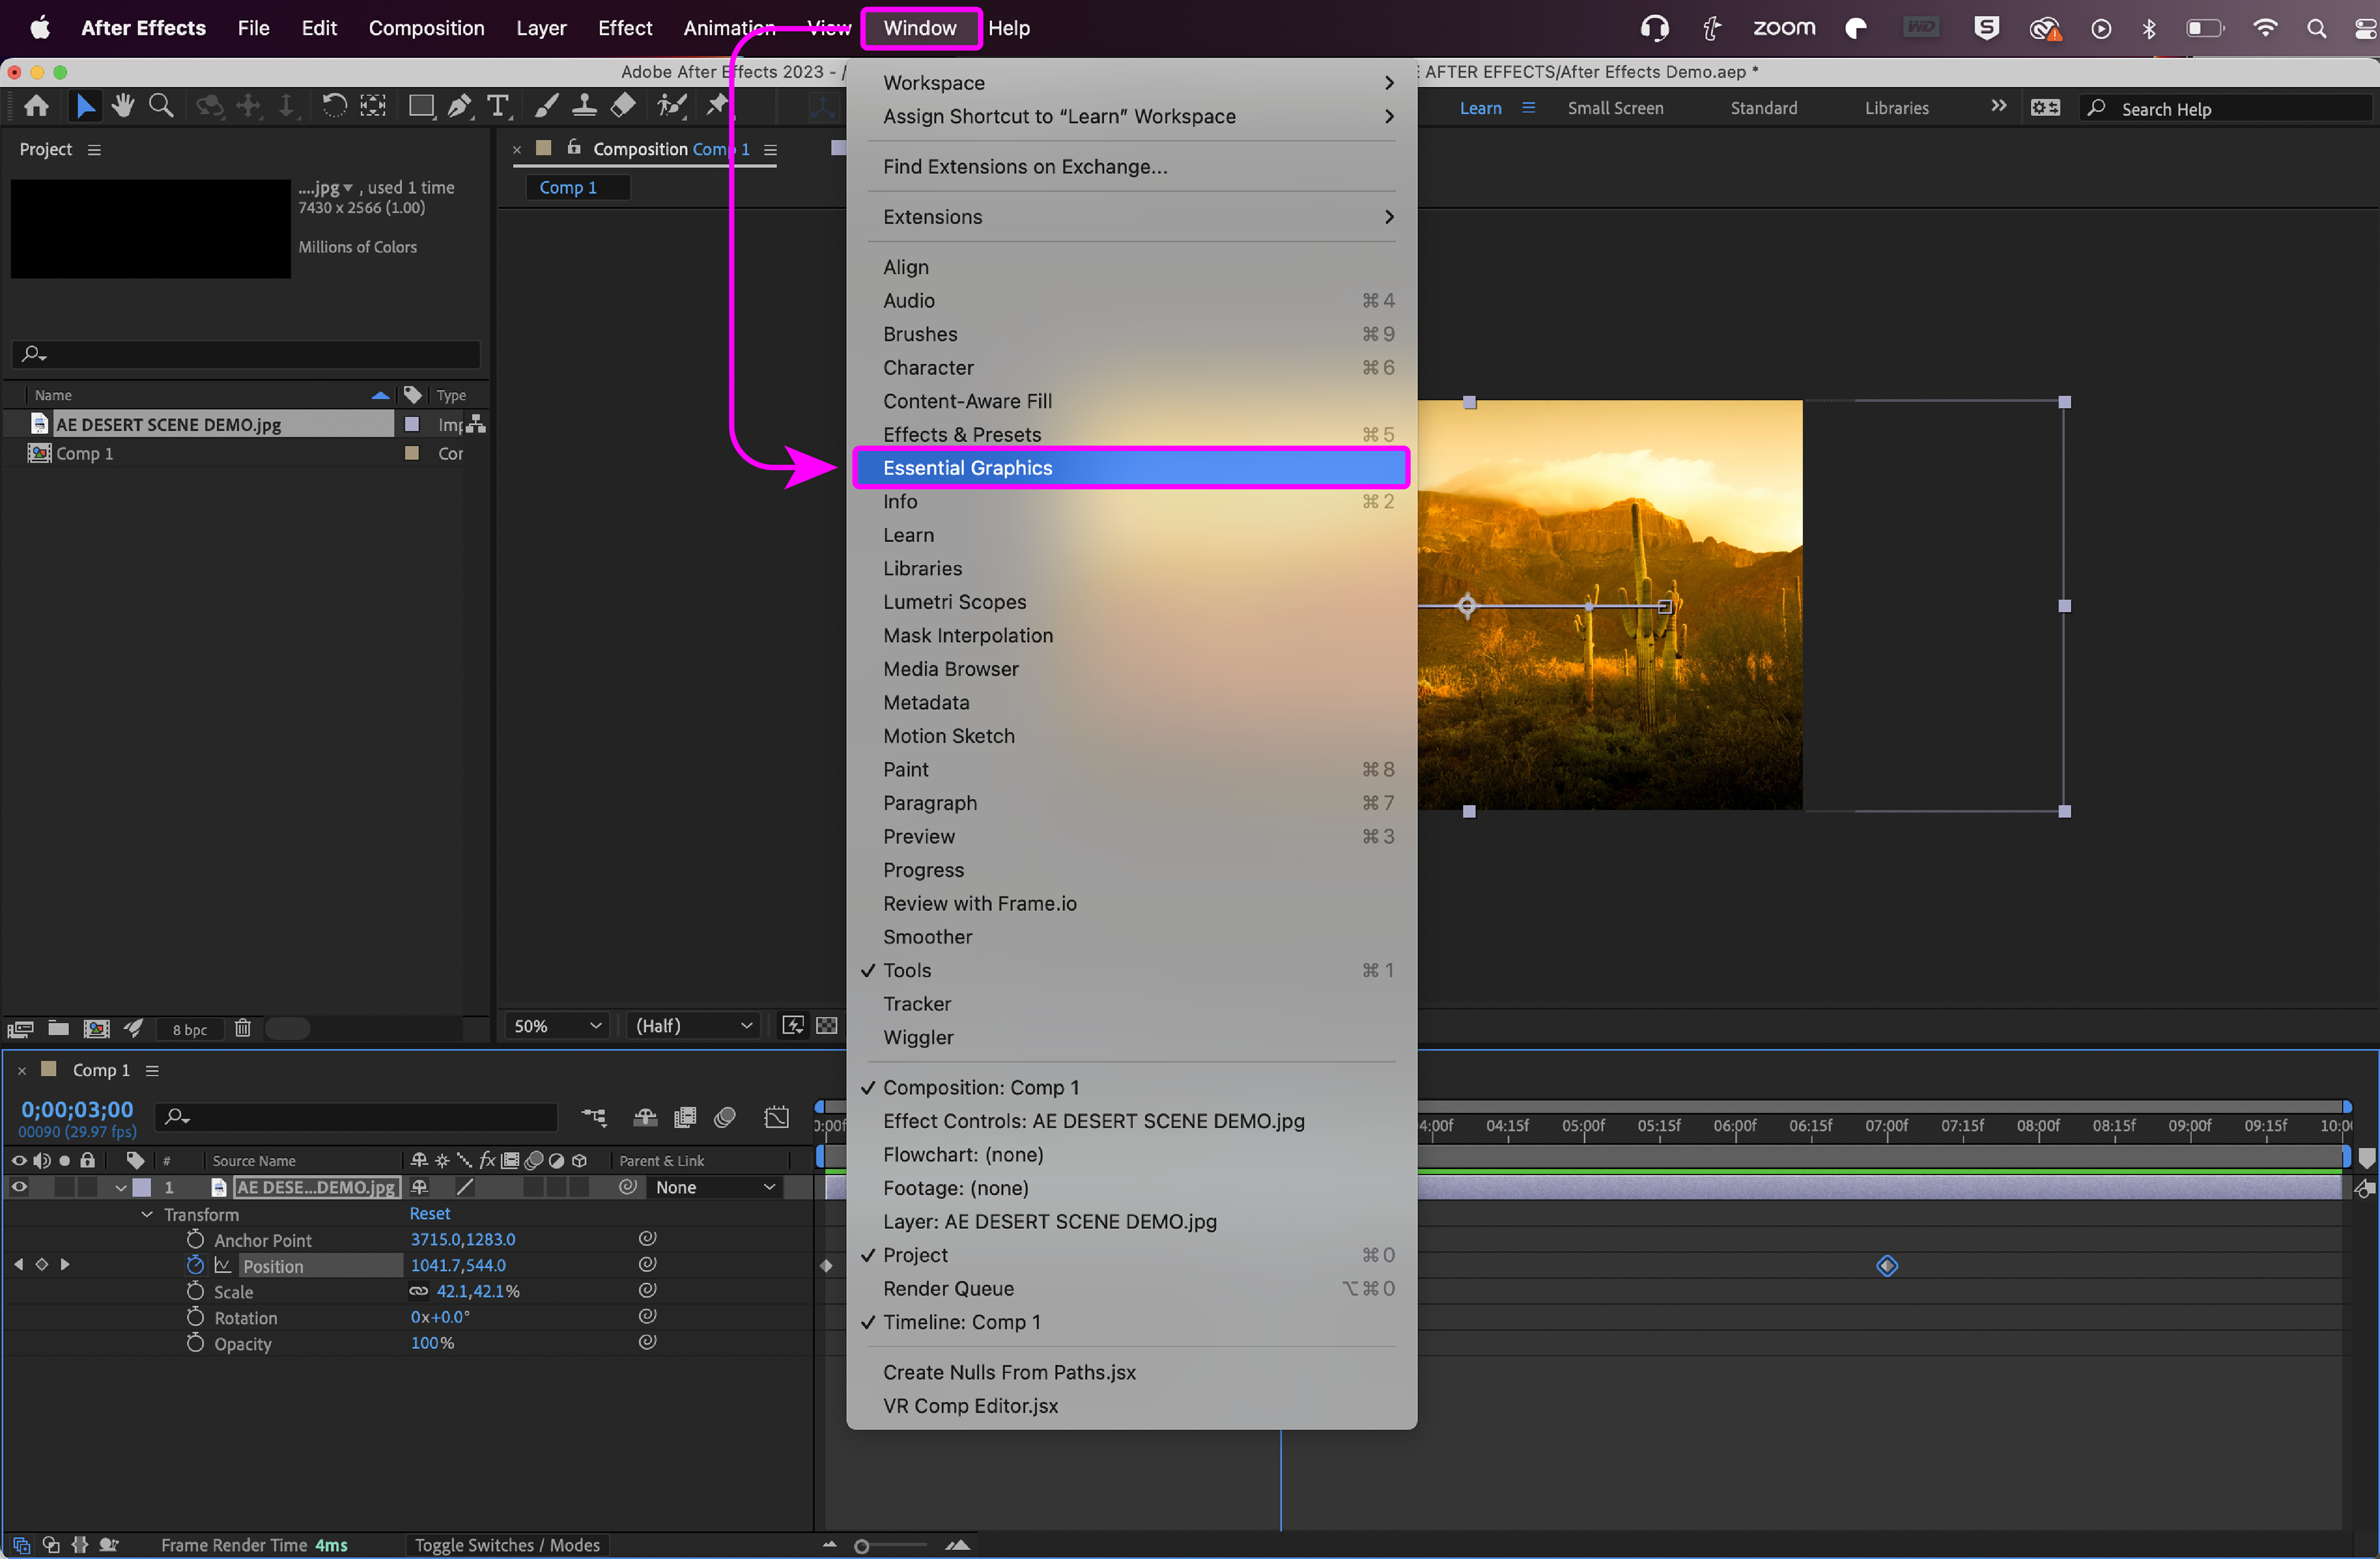
Task: Collapse the Transform property group
Action: [x=147, y=1214]
